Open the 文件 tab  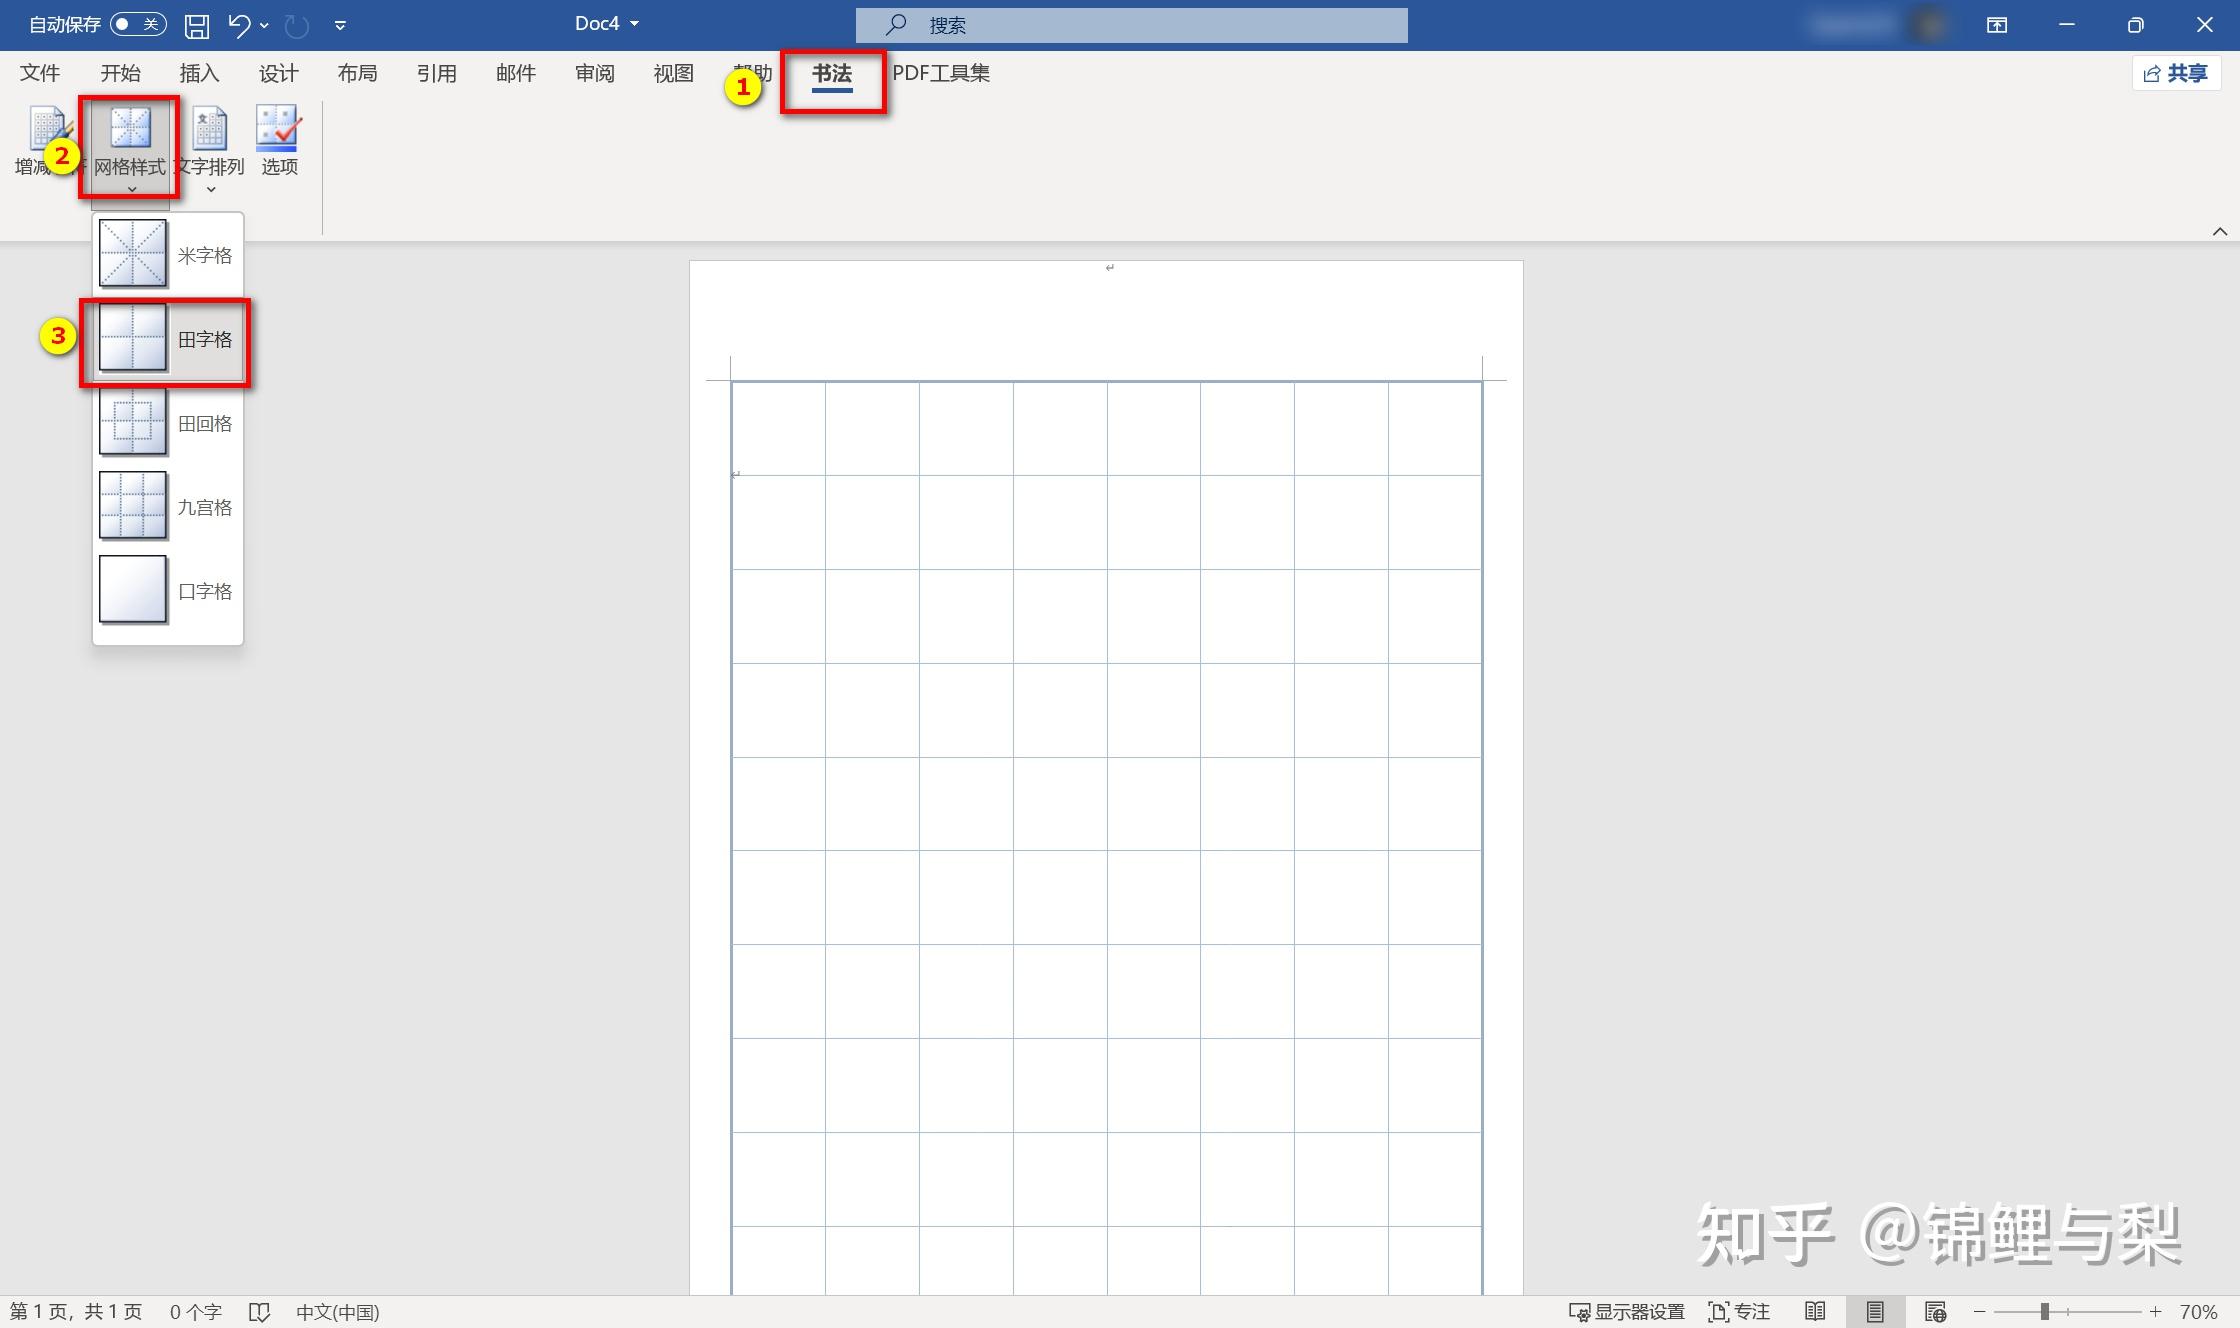40,73
